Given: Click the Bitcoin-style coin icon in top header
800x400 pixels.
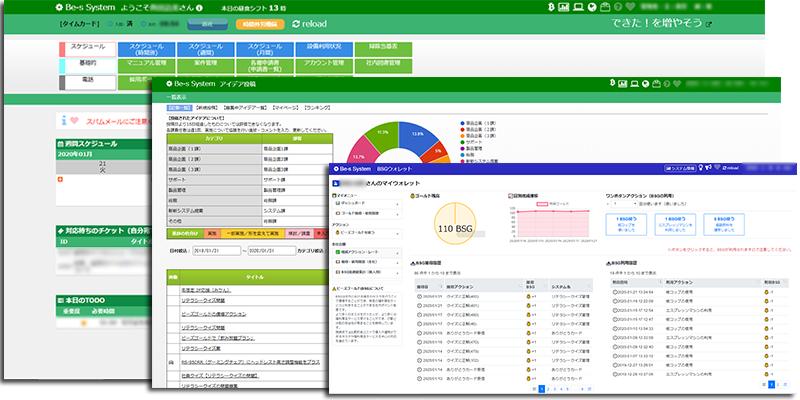Looking at the screenshot, I should [x=552, y=6].
